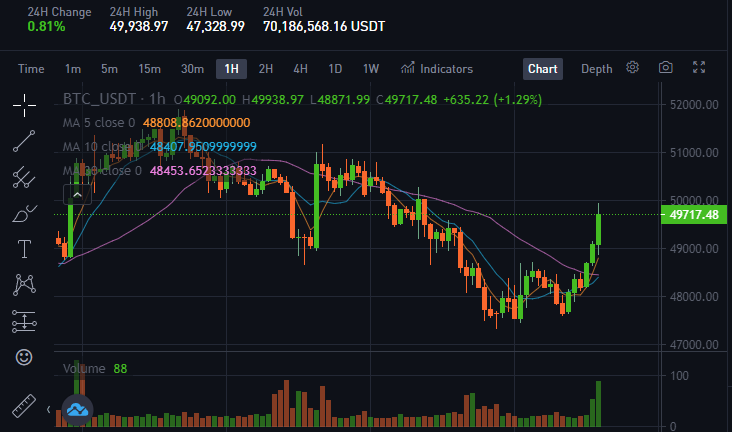This screenshot has height=432, width=732.
Task: Click the 49717.48 current price label
Action: [694, 215]
